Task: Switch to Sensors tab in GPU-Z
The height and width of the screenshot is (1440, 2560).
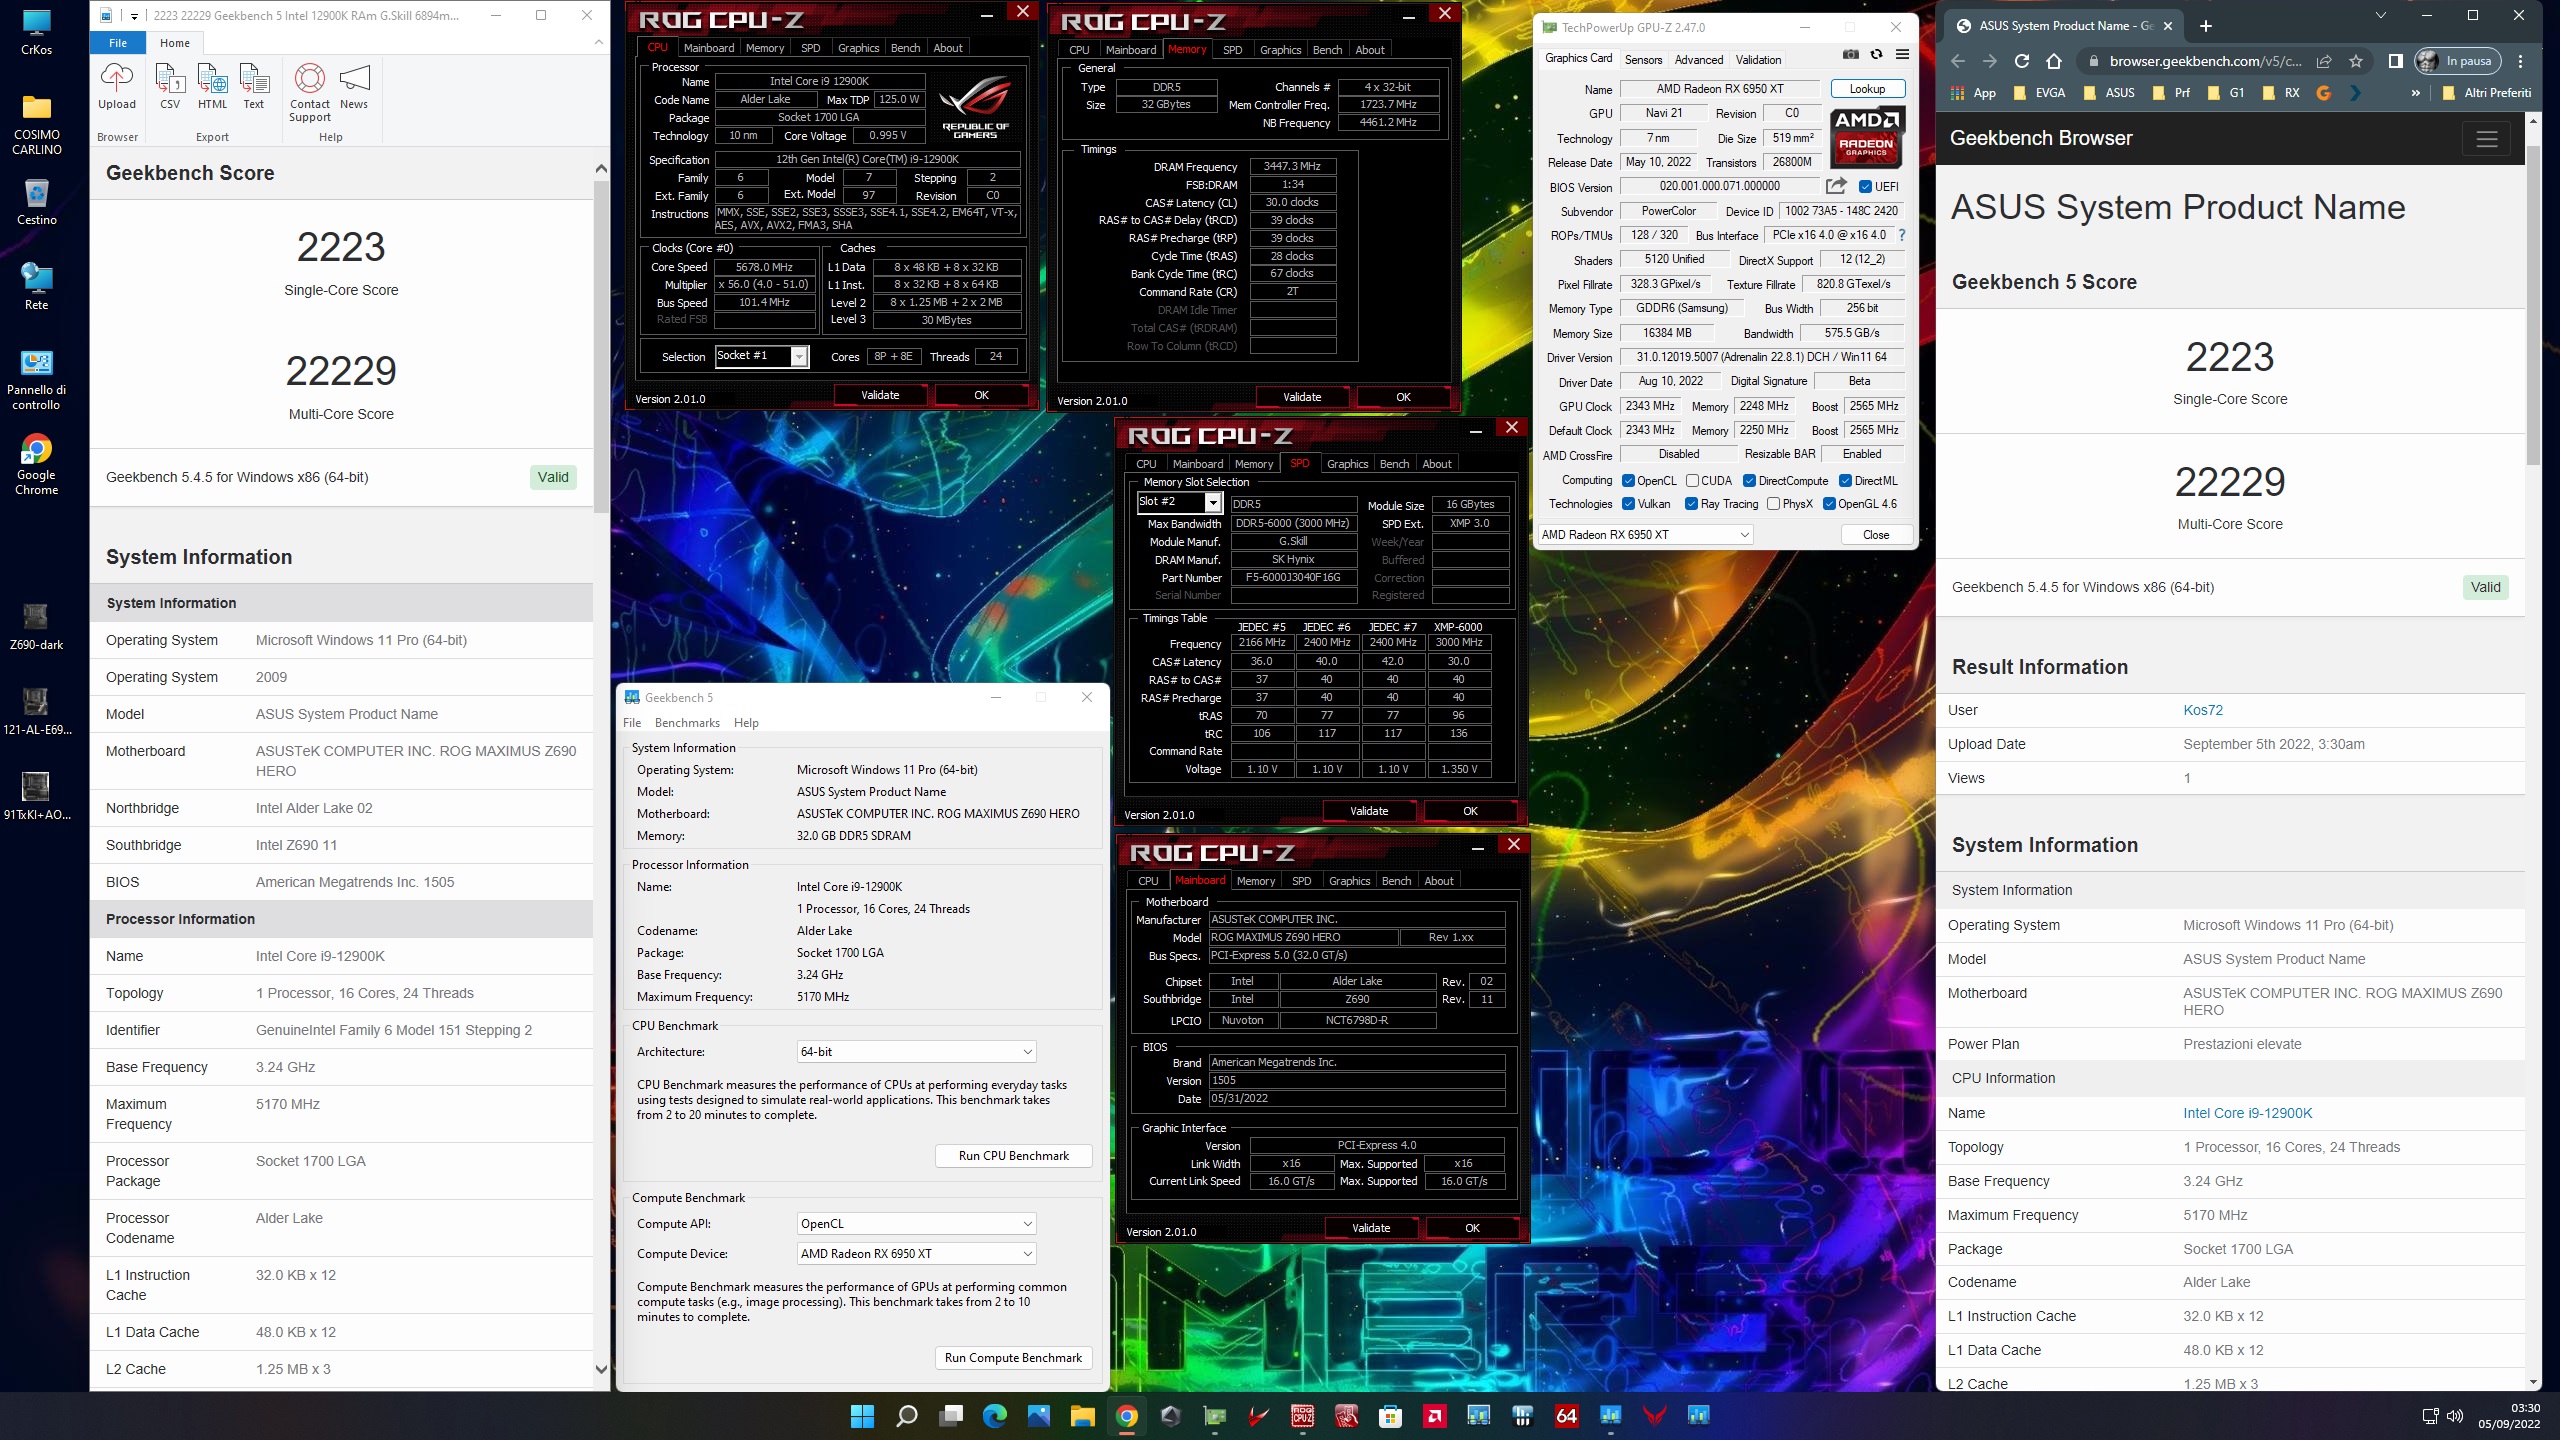Action: pyautogui.click(x=1643, y=59)
